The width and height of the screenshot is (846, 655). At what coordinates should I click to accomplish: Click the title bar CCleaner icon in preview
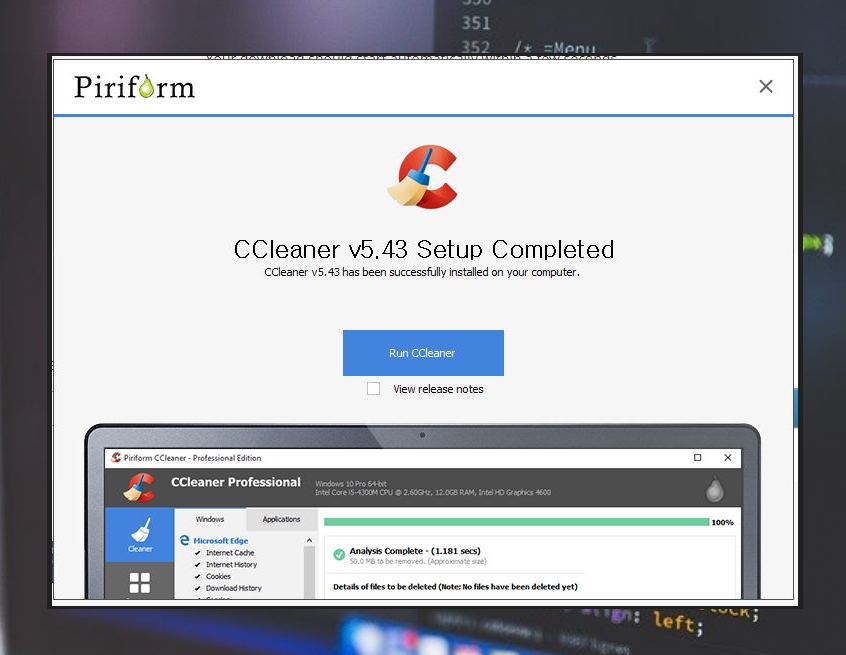click(115, 458)
